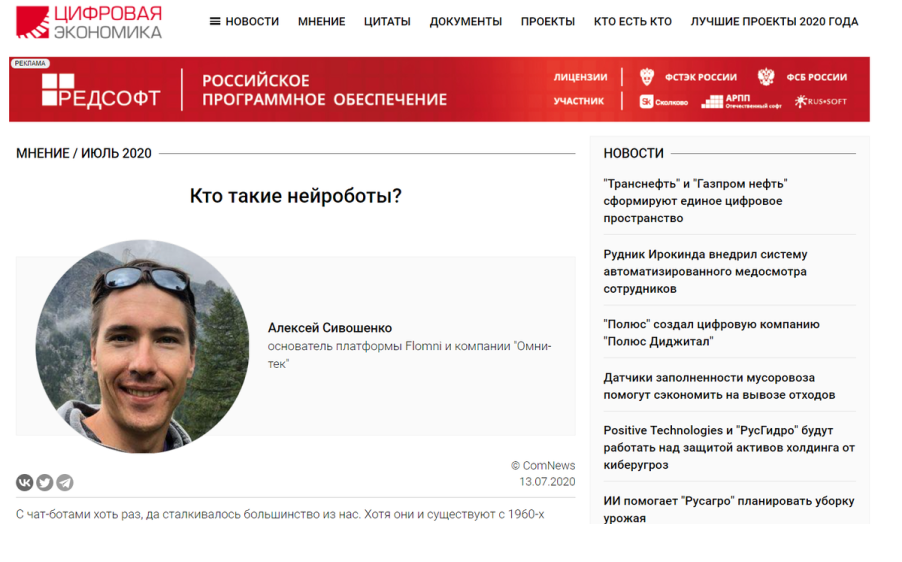Share the article via Telegram icon

coord(65,483)
